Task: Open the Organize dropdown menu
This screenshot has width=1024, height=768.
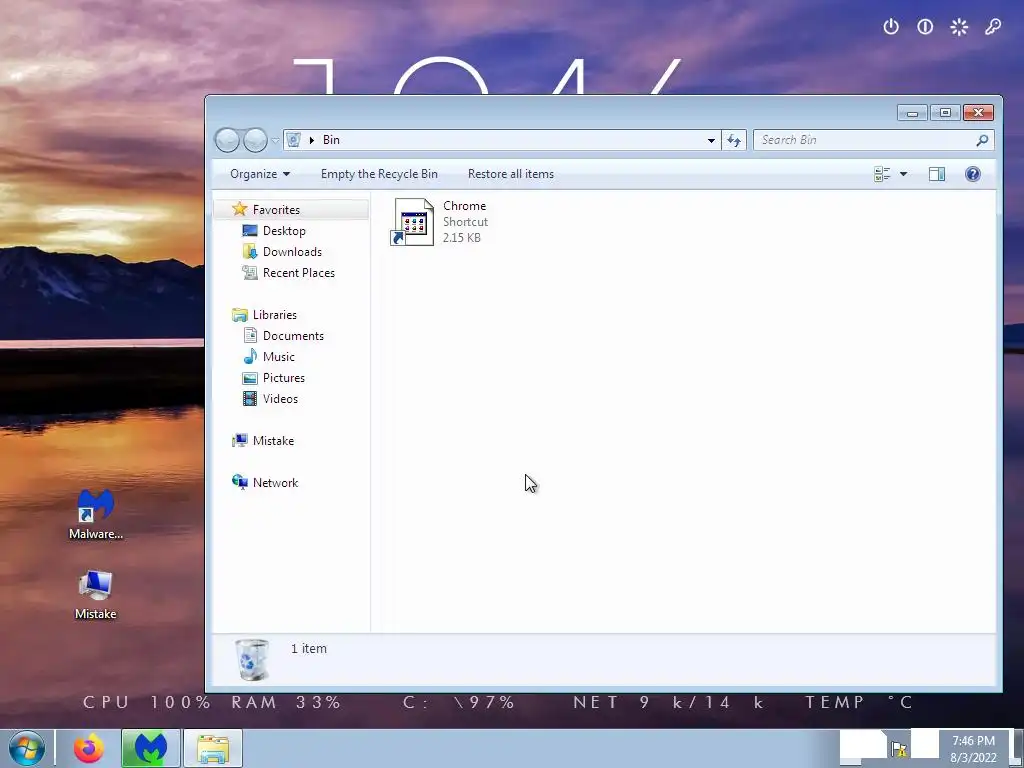Action: click(259, 174)
